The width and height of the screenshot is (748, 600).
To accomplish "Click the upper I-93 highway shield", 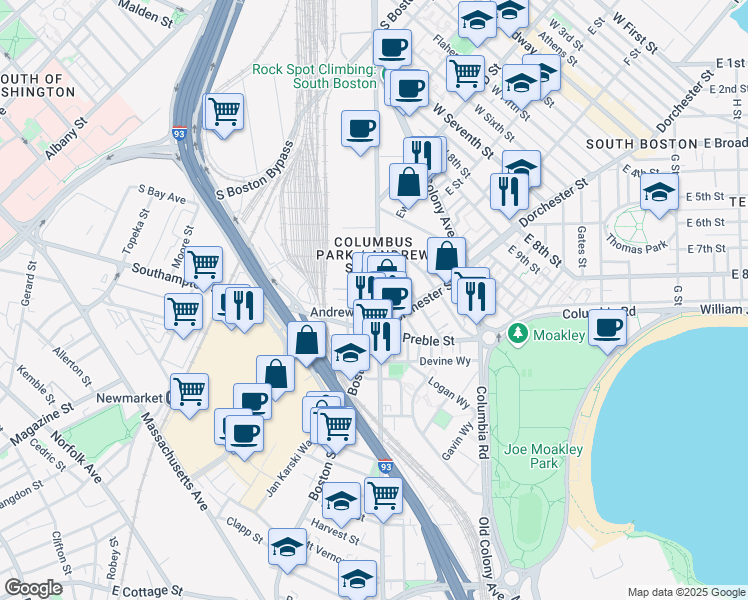I will click(x=179, y=133).
